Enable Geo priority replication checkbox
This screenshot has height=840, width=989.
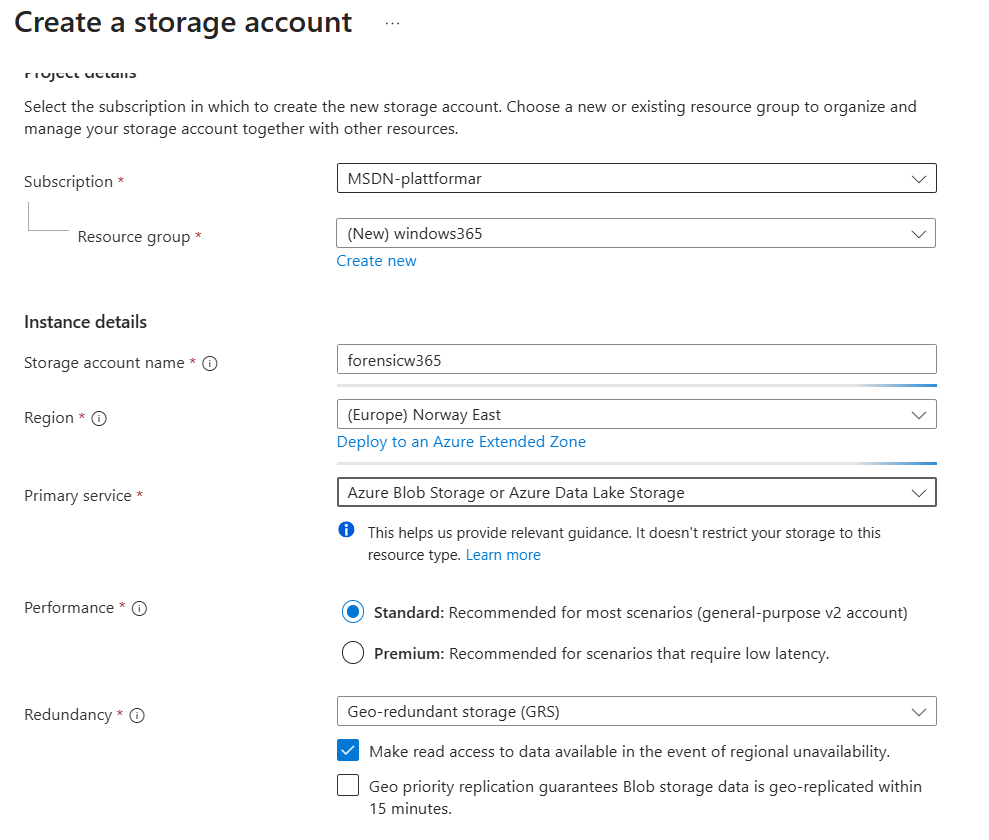pyautogui.click(x=348, y=786)
